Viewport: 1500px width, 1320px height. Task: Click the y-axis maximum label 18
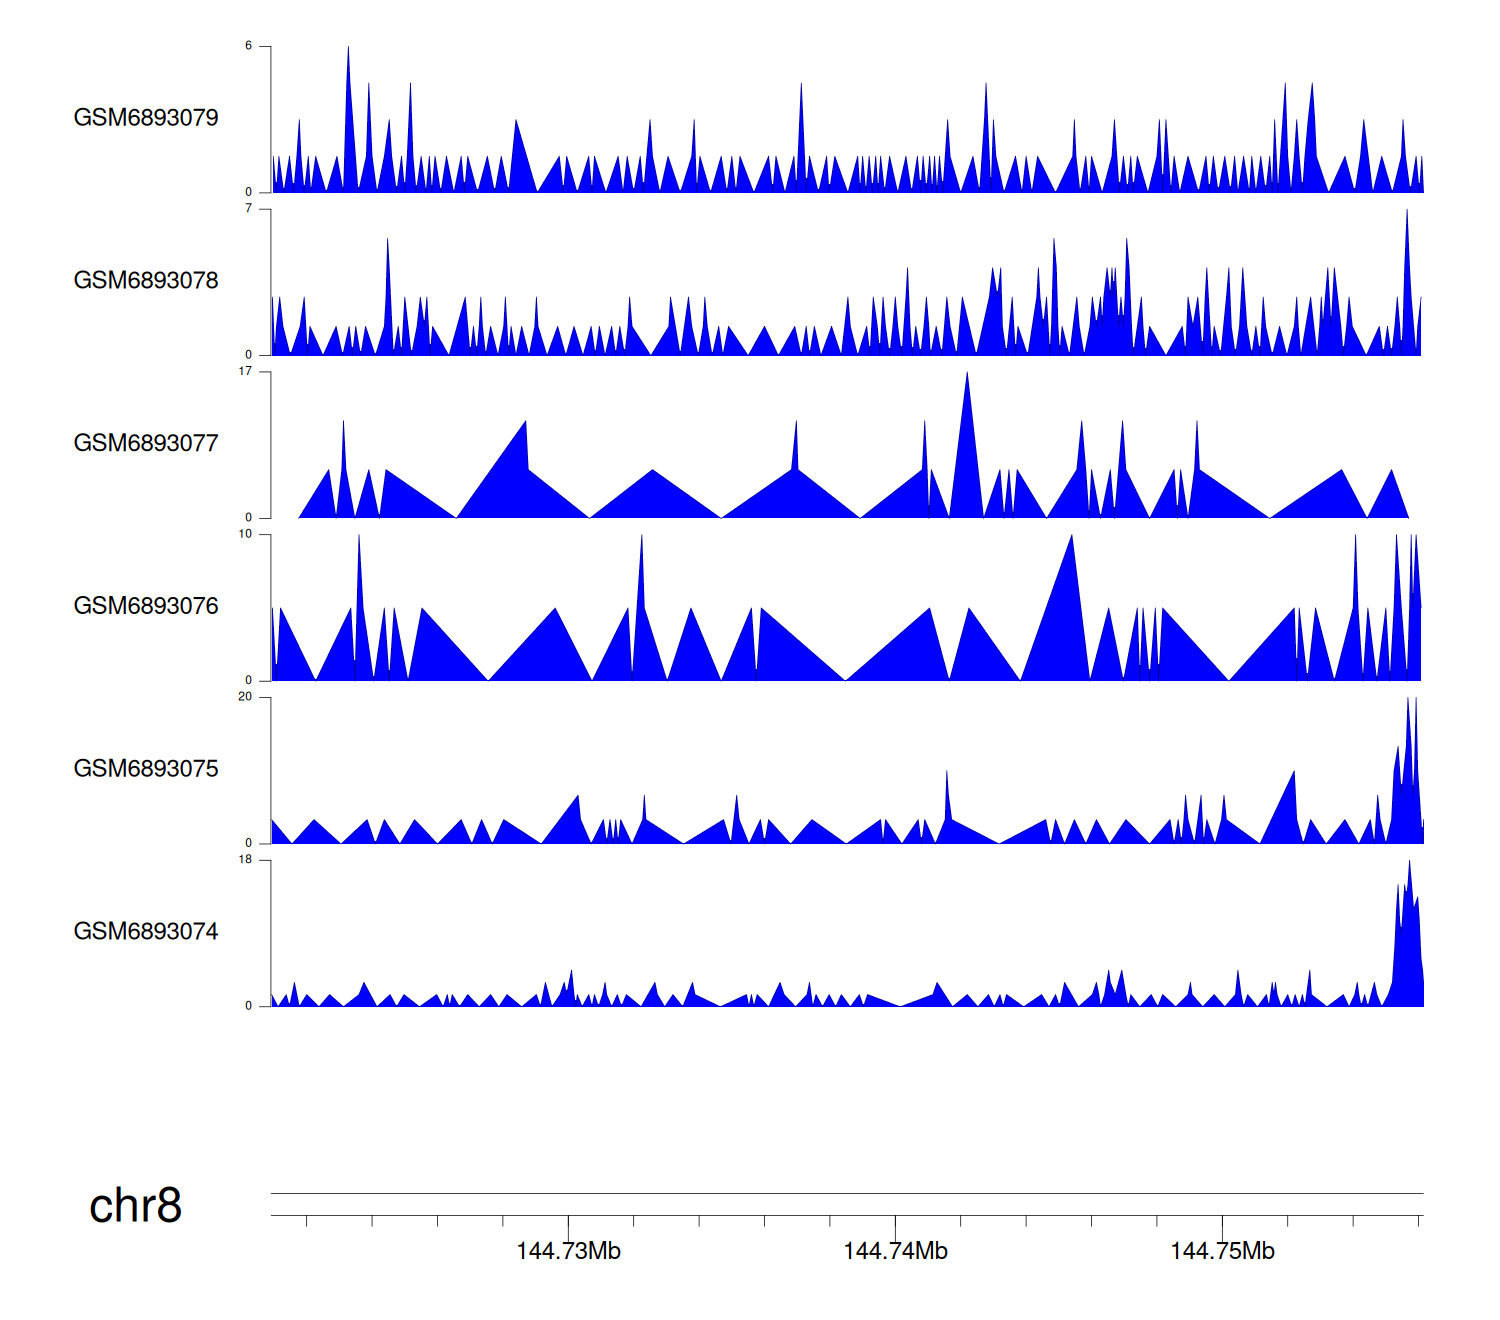(x=245, y=860)
